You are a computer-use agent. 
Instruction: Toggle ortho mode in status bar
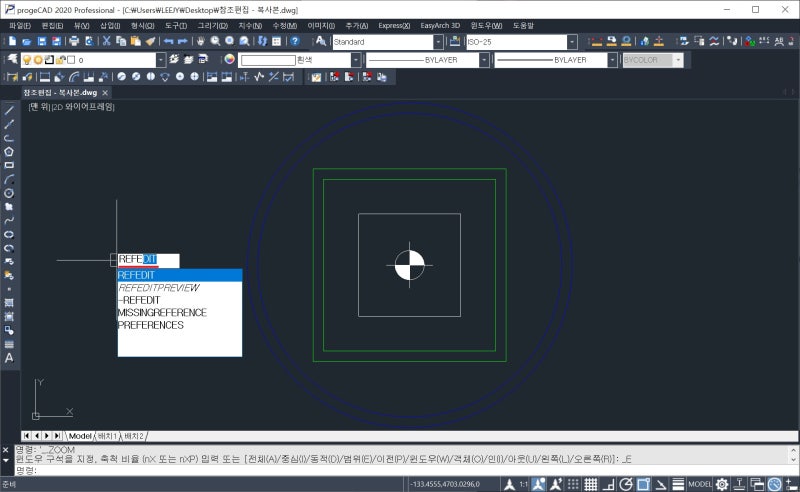point(609,484)
